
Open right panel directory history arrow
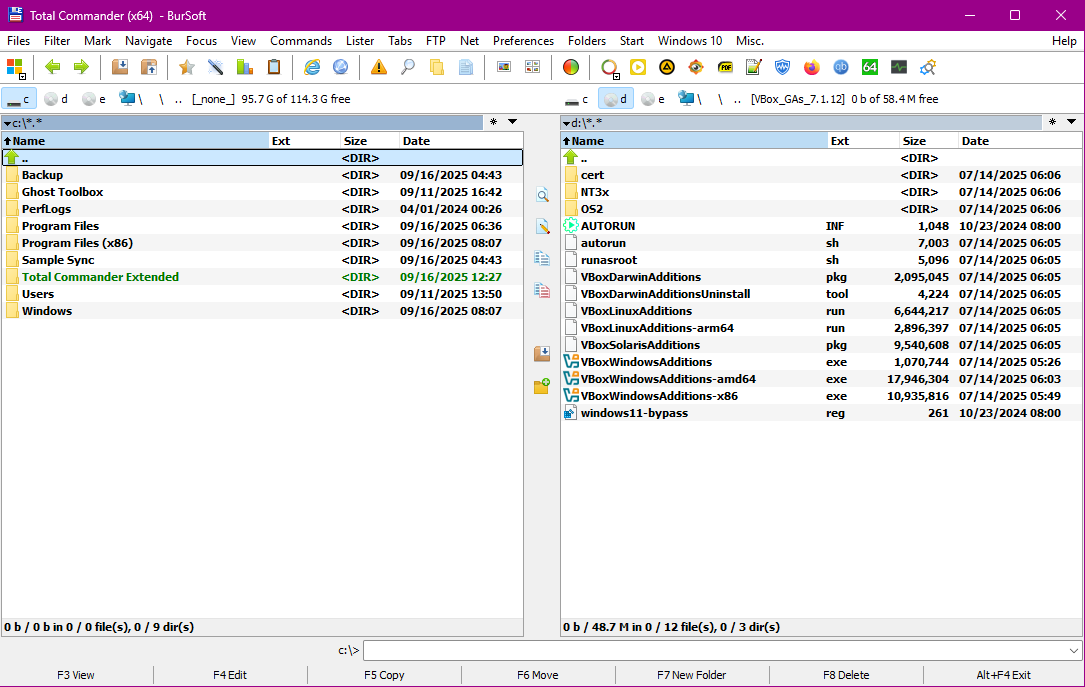(1072, 122)
